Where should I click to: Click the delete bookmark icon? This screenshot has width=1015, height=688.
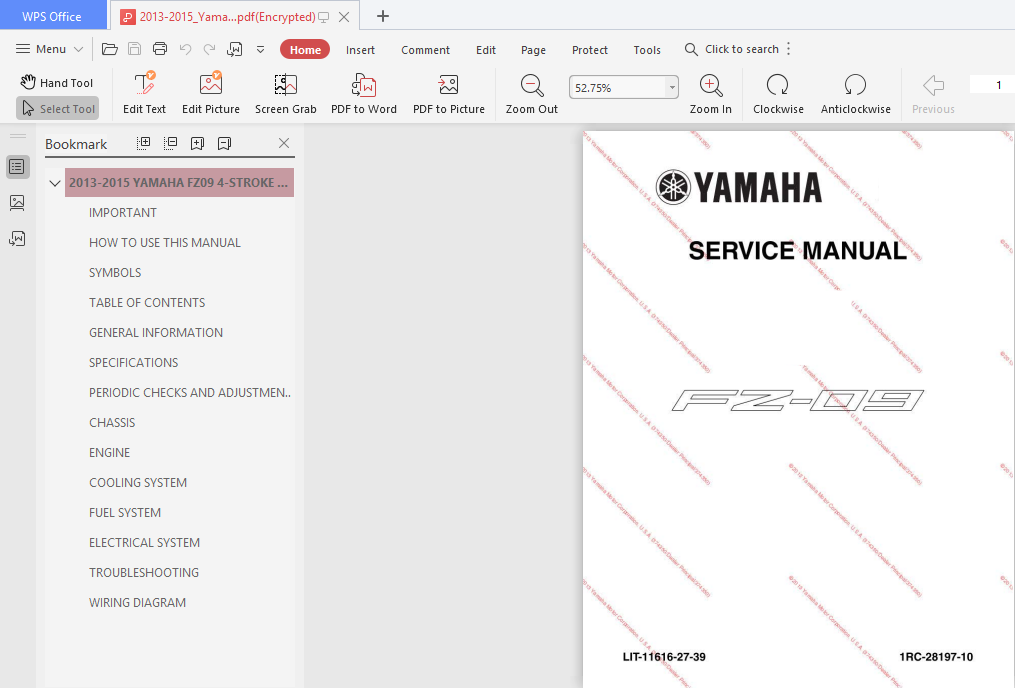coord(224,143)
